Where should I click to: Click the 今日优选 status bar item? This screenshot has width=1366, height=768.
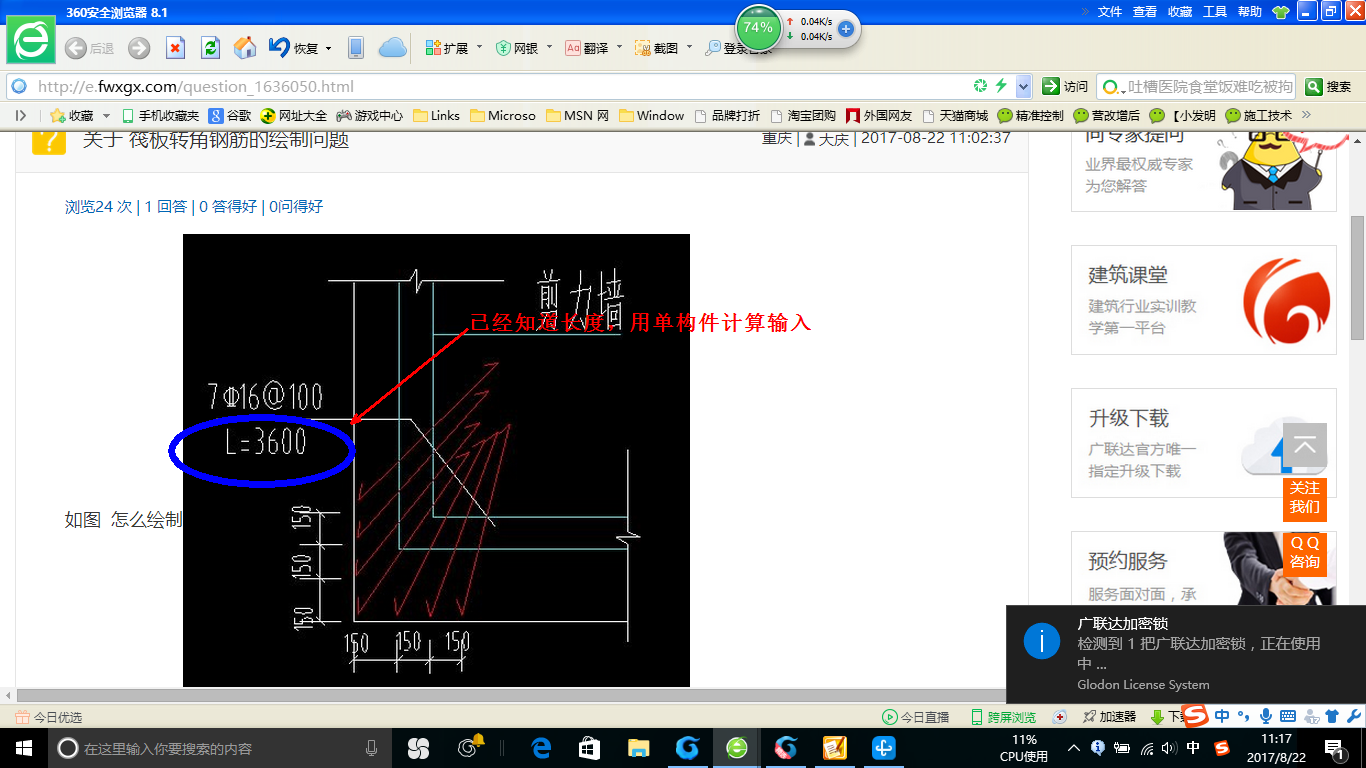click(x=49, y=717)
